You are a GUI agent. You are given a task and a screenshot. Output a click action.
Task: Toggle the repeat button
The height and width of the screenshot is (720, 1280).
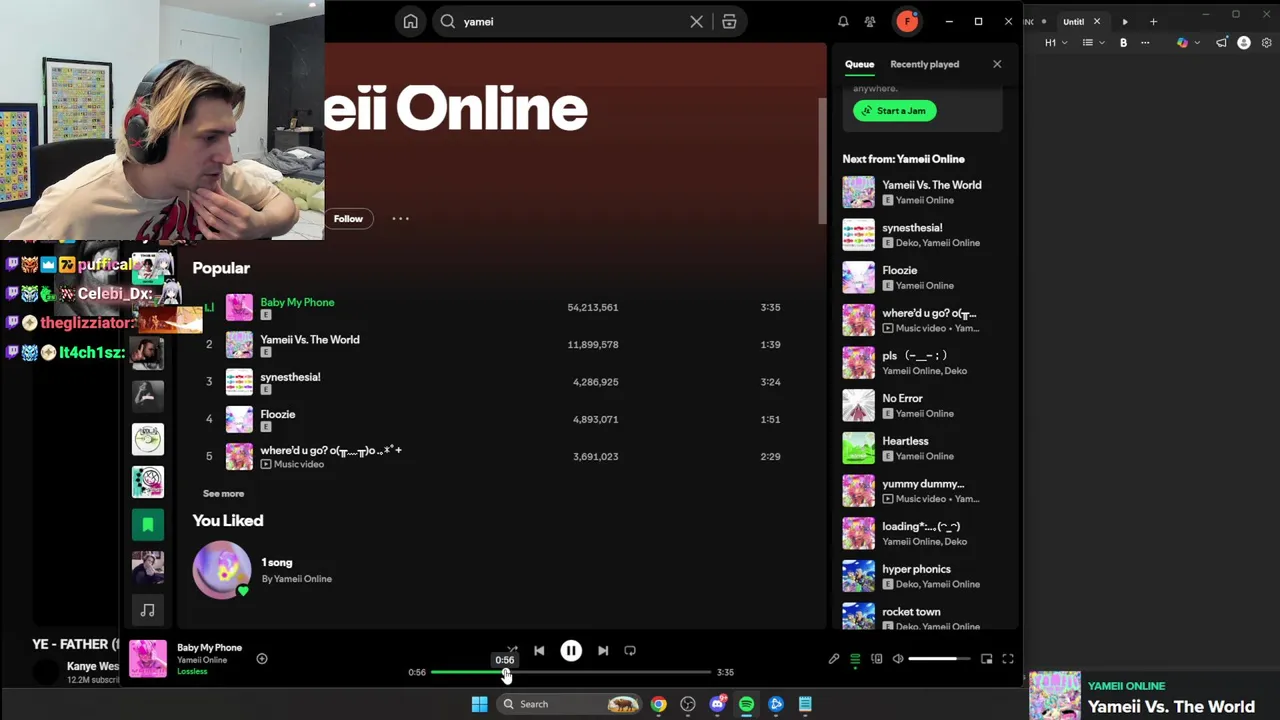click(x=630, y=650)
